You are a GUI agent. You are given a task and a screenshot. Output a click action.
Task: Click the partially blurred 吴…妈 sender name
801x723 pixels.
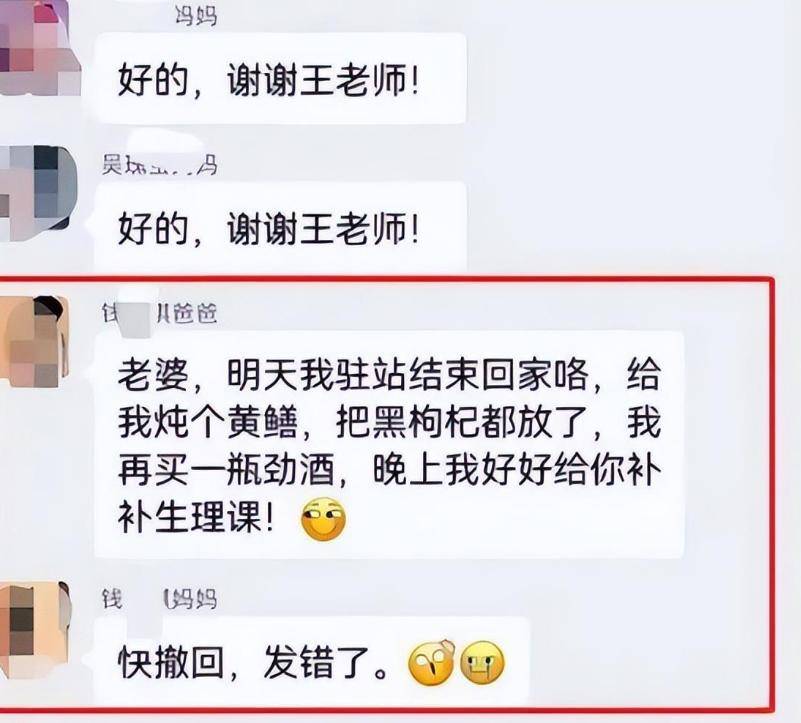tap(159, 164)
